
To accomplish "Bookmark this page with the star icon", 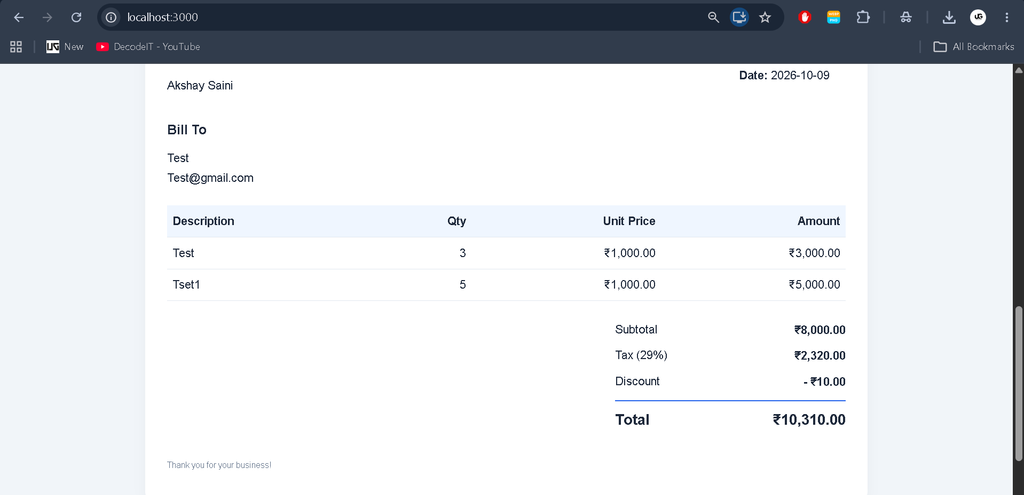I will [765, 18].
